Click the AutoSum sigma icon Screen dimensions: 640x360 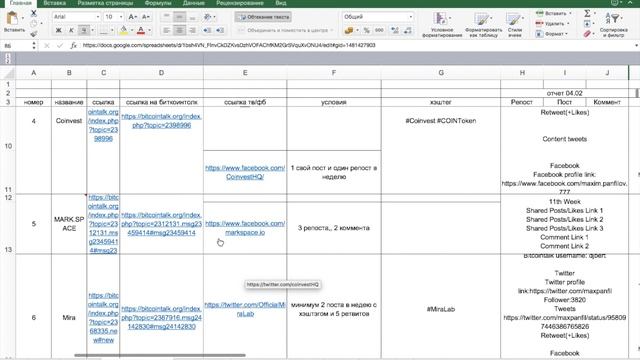click(x=587, y=13)
